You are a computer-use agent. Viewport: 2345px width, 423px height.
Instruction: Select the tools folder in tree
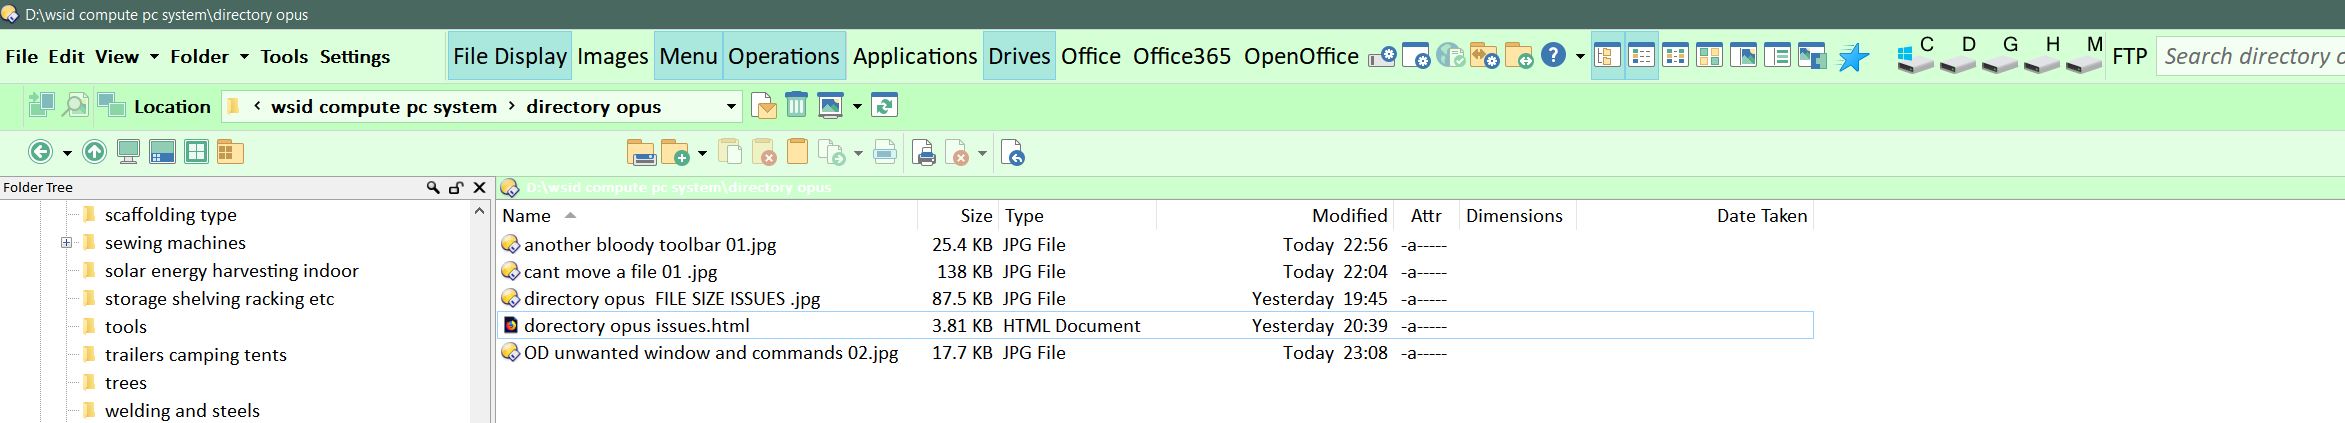126,327
